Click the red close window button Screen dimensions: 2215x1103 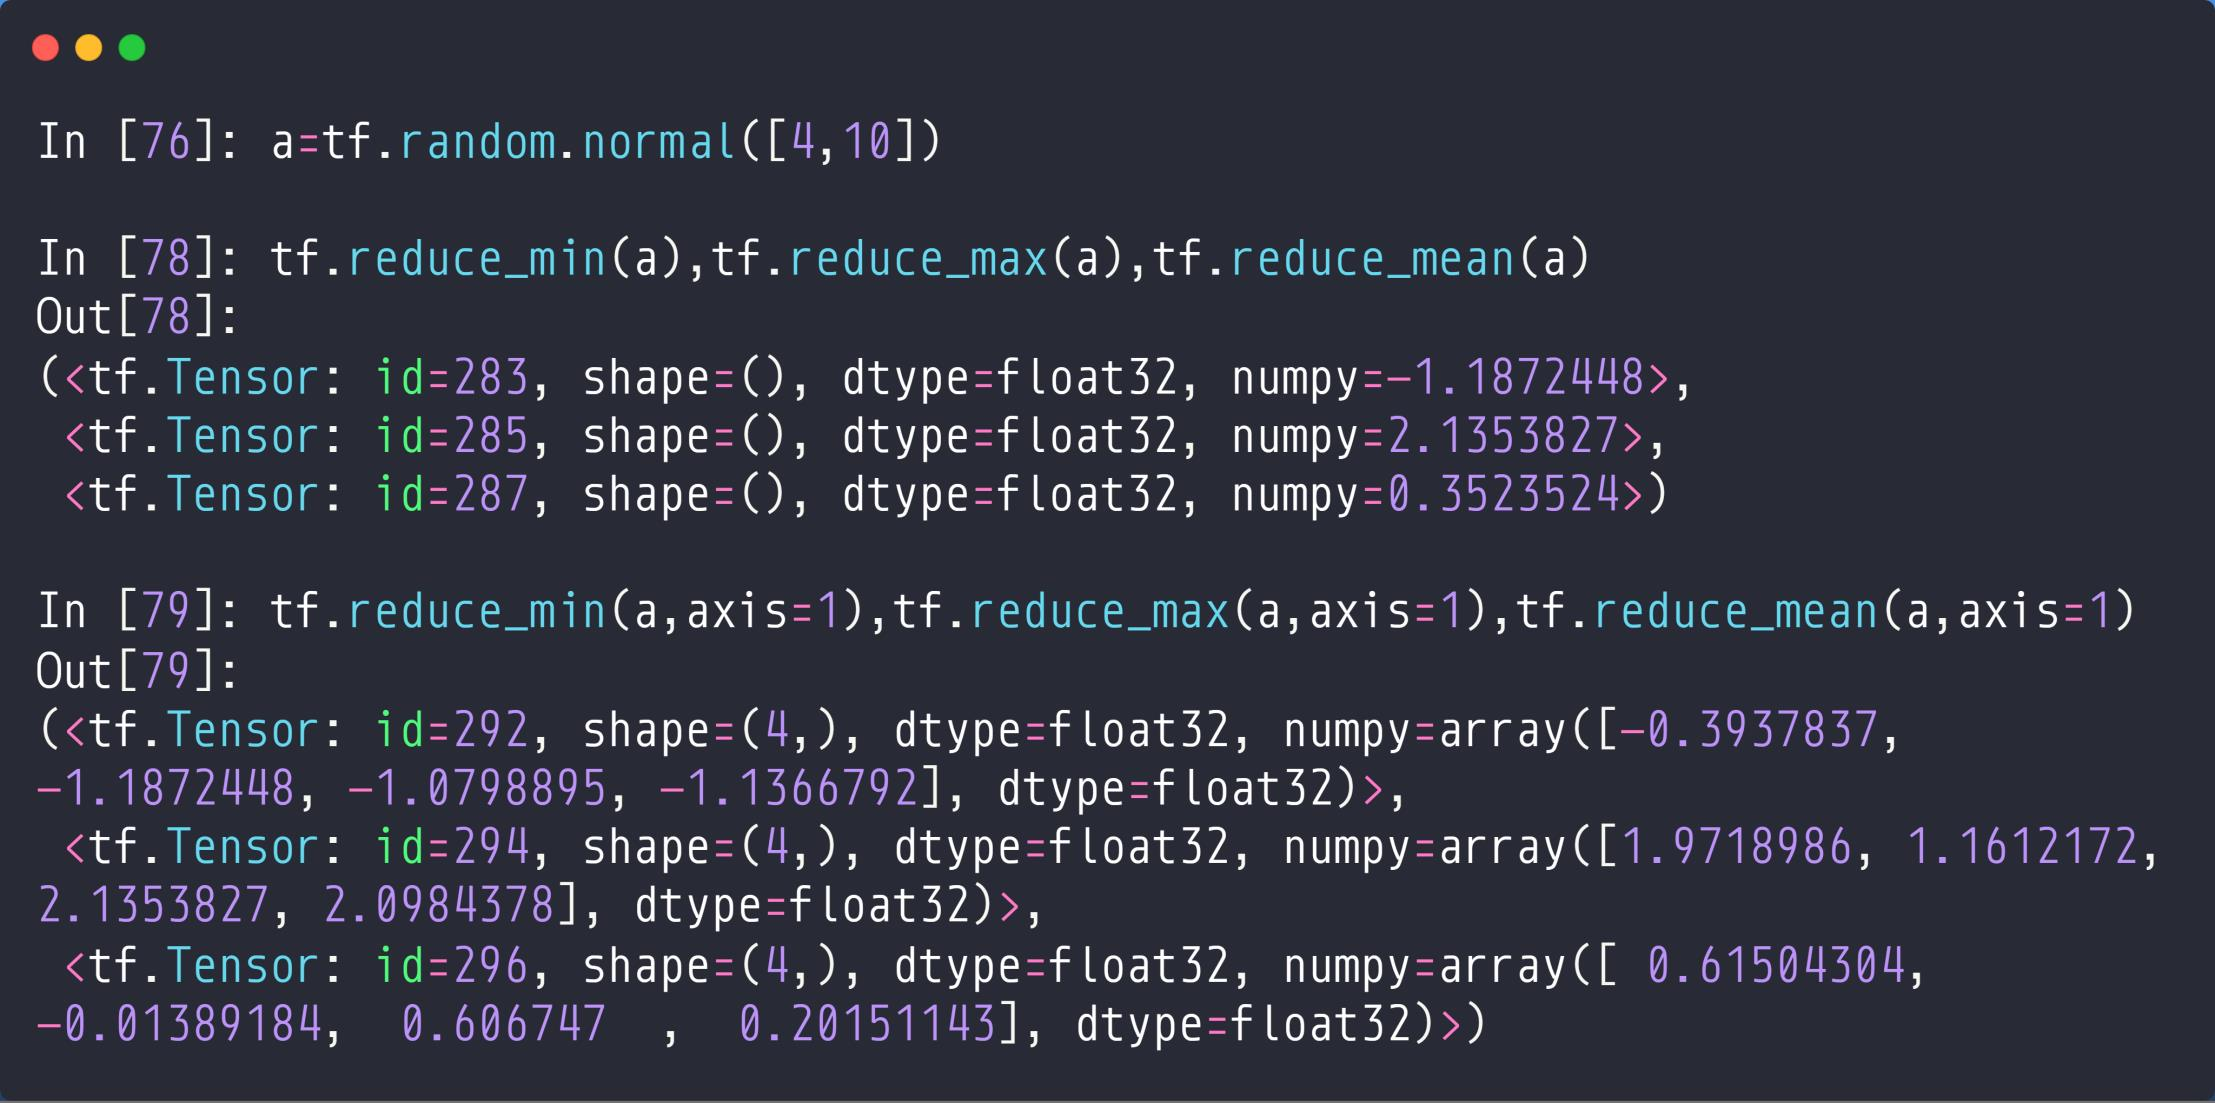pyautogui.click(x=45, y=46)
